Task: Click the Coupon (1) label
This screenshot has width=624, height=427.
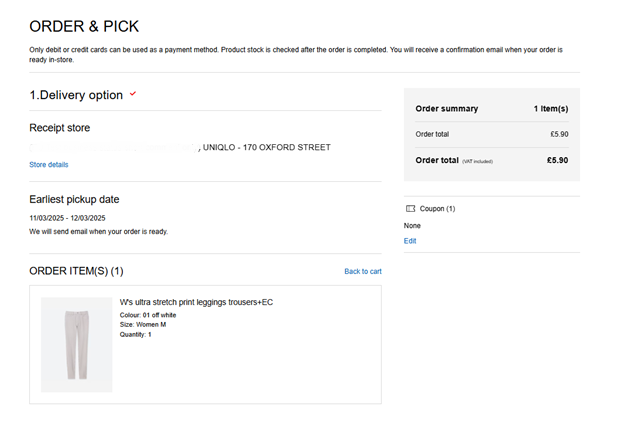Action: pyautogui.click(x=437, y=209)
